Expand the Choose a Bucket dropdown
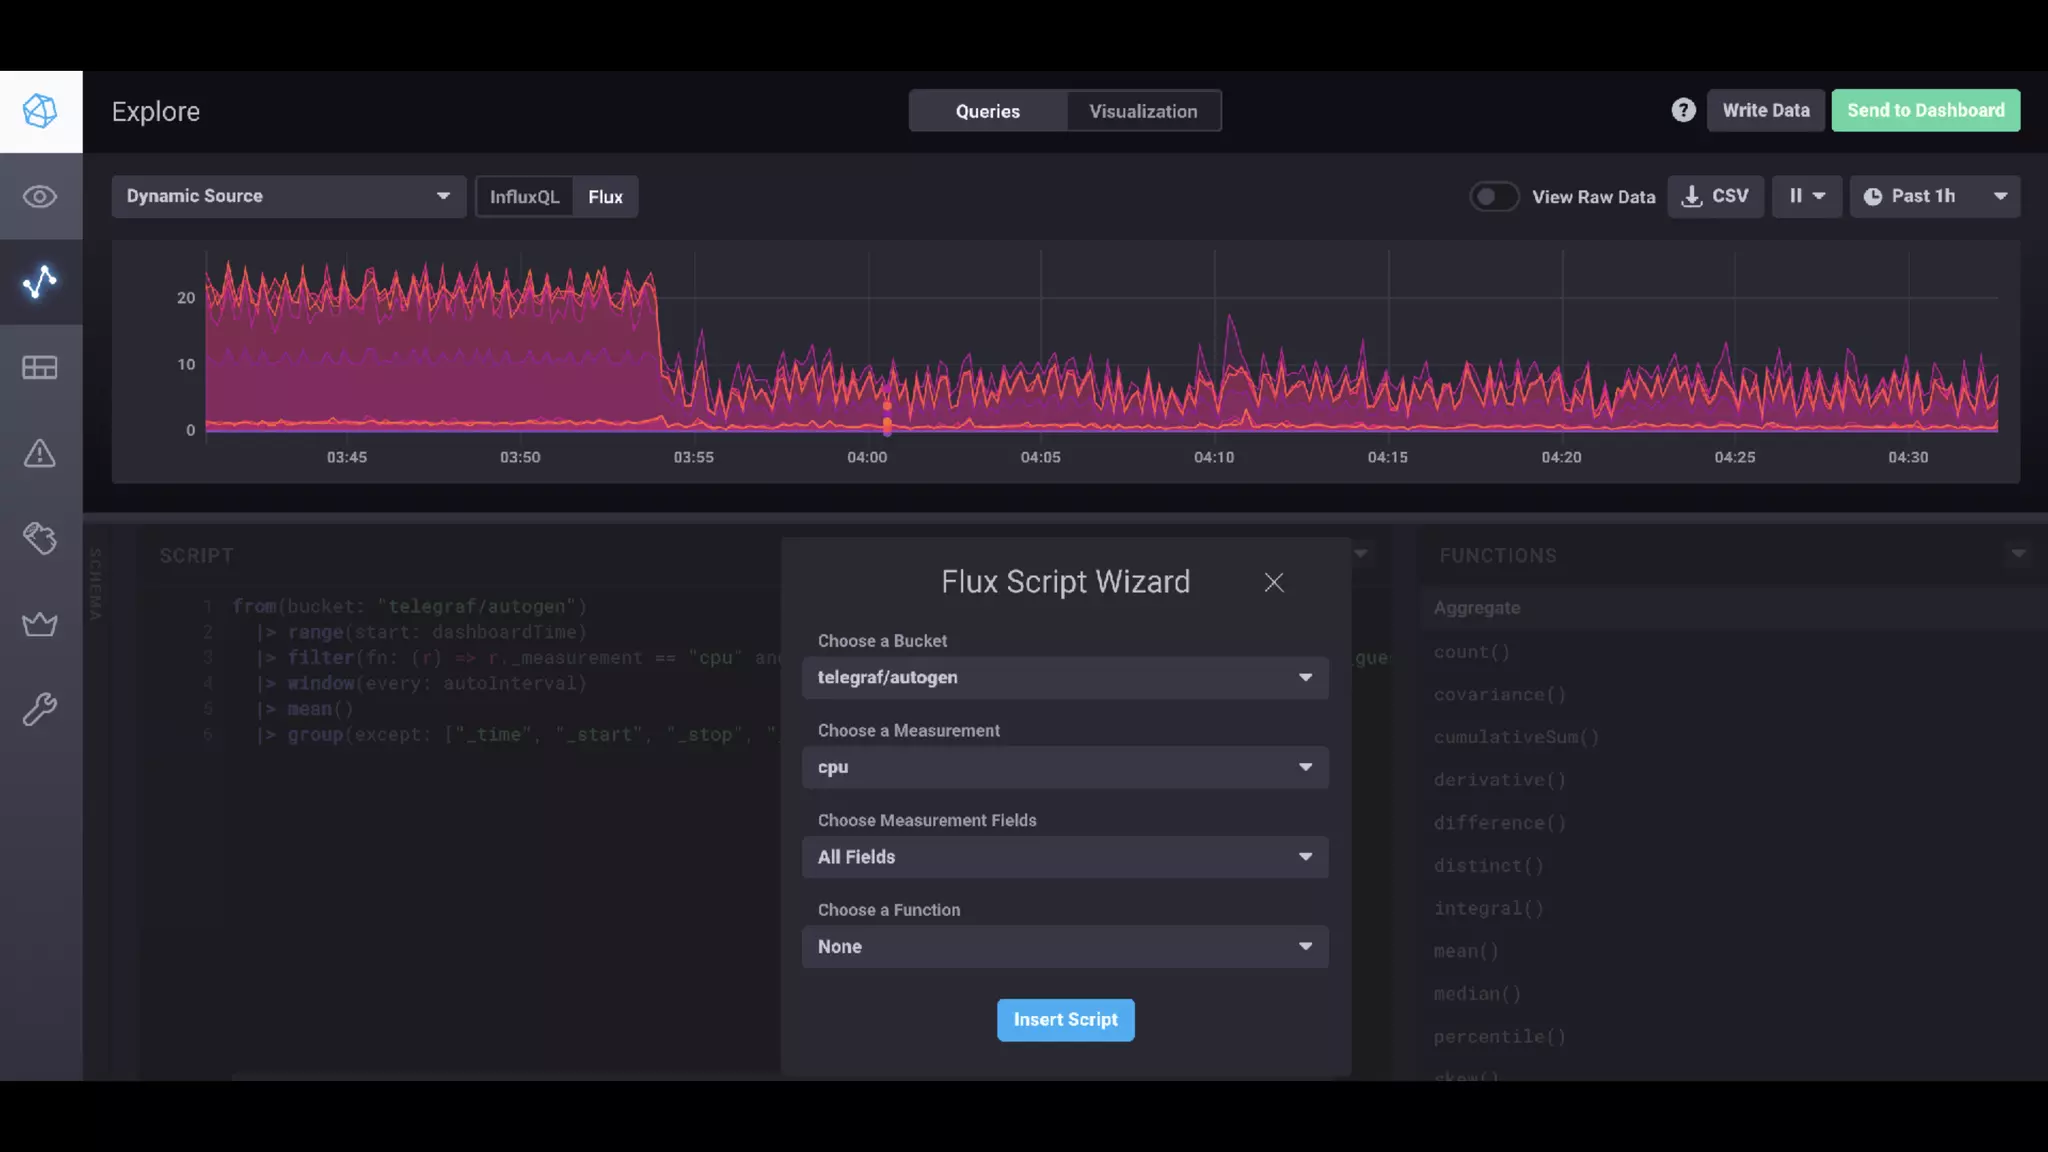2048x1152 pixels. [x=1065, y=678]
